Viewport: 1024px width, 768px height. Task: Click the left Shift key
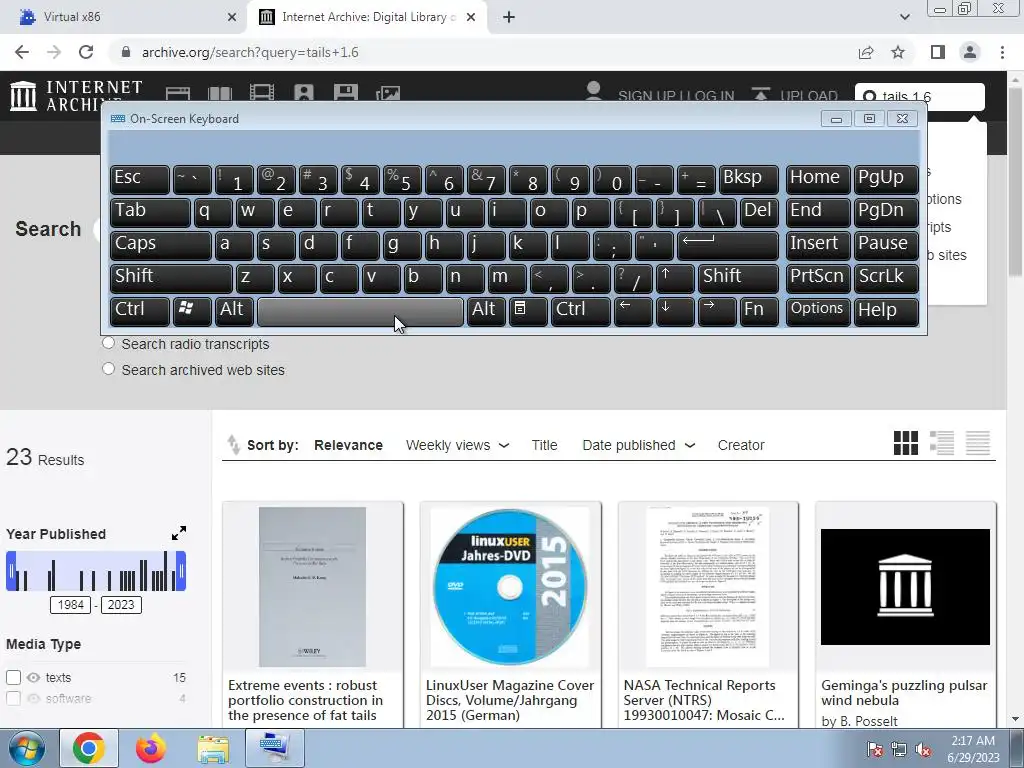point(171,278)
